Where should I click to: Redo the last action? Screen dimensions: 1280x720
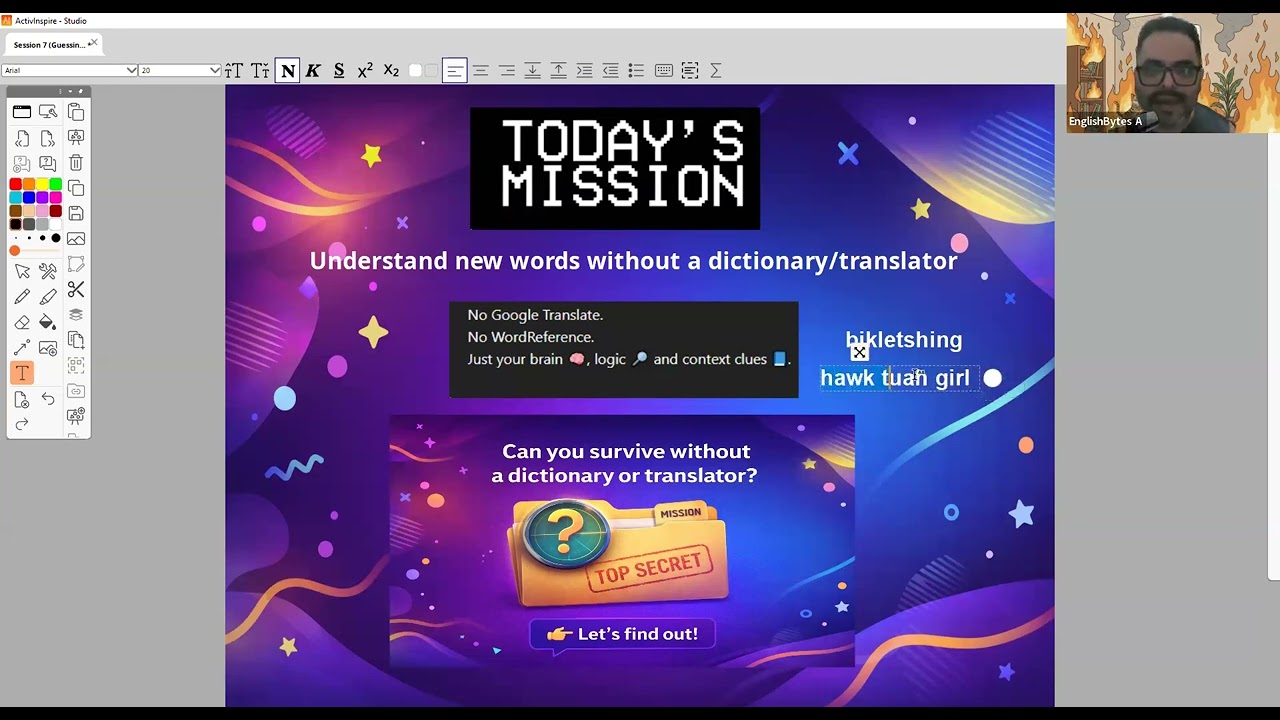(22, 424)
